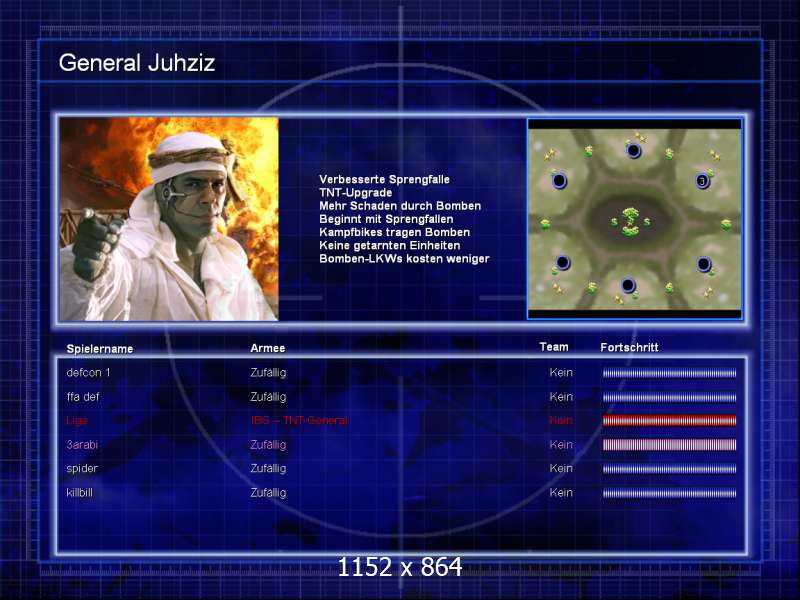Click 'Zufällig' army in spider row
The image size is (800, 600).
tap(268, 469)
